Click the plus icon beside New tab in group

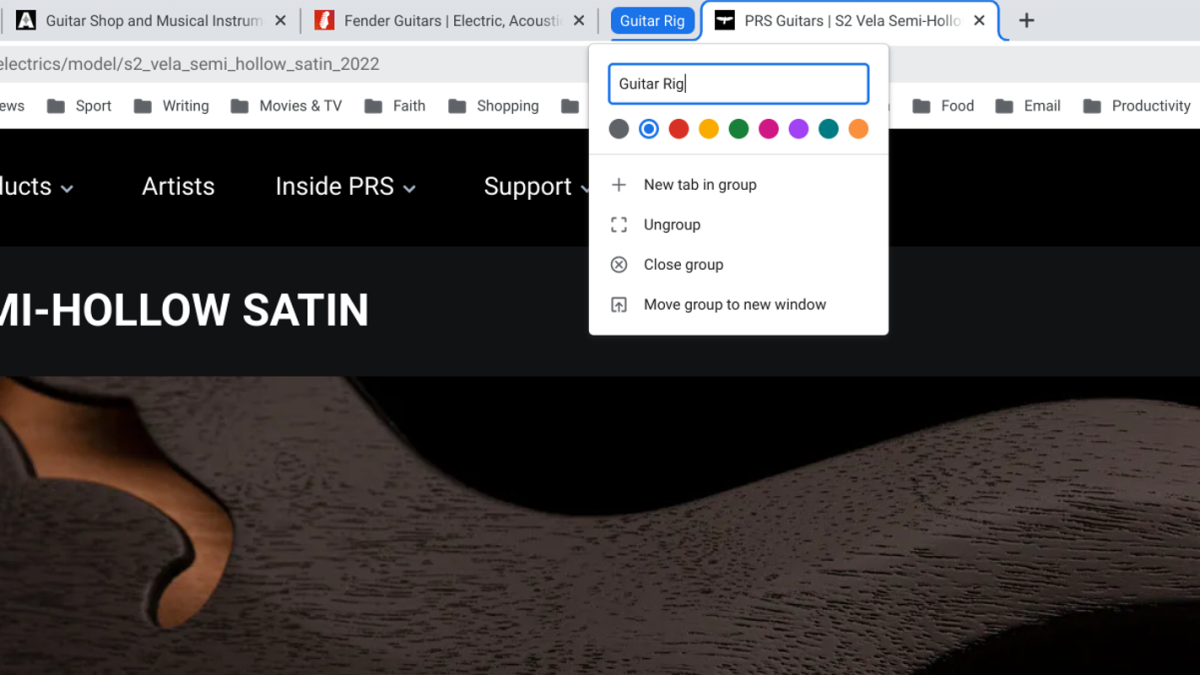coord(619,185)
